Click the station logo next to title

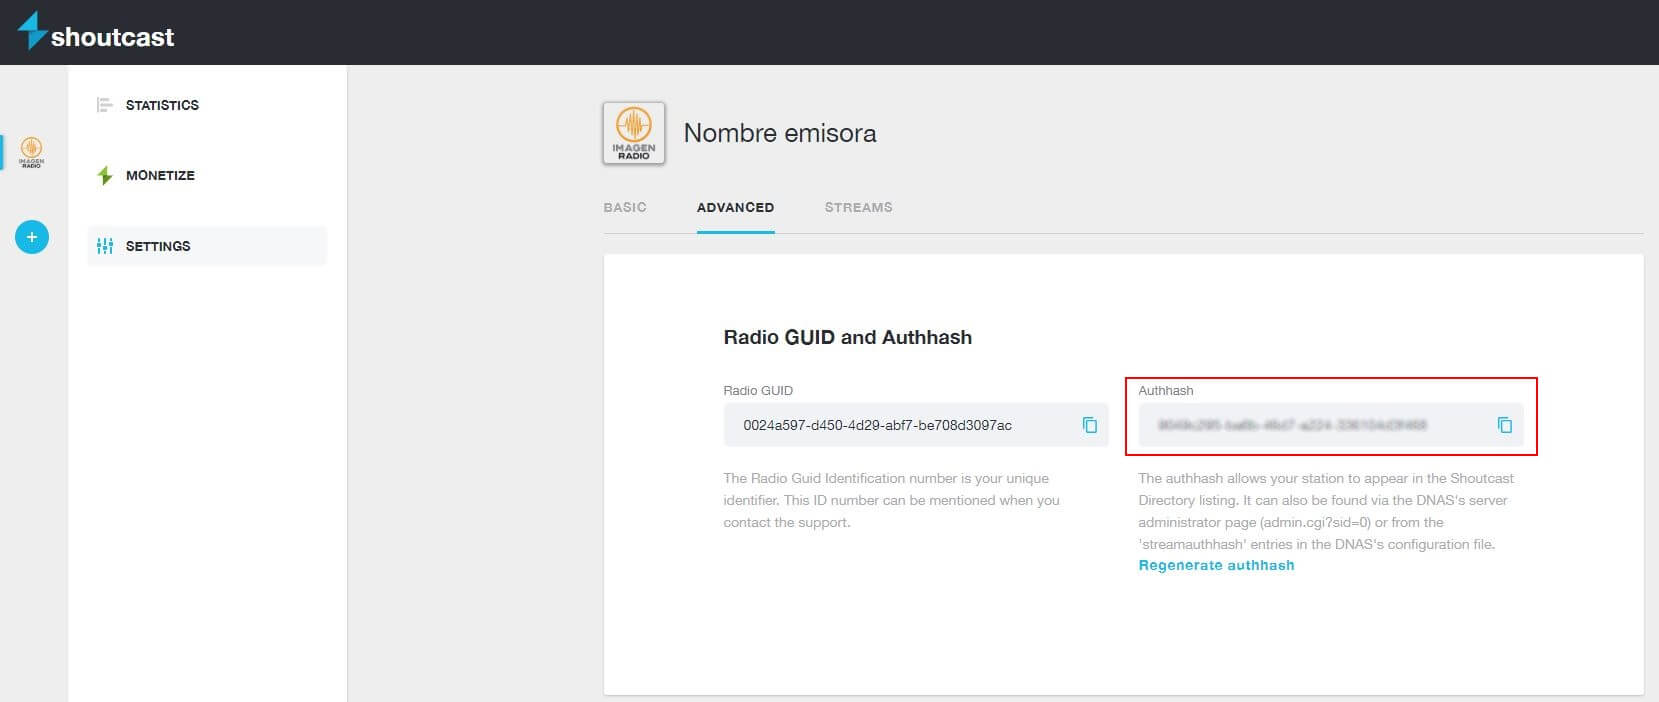click(634, 133)
